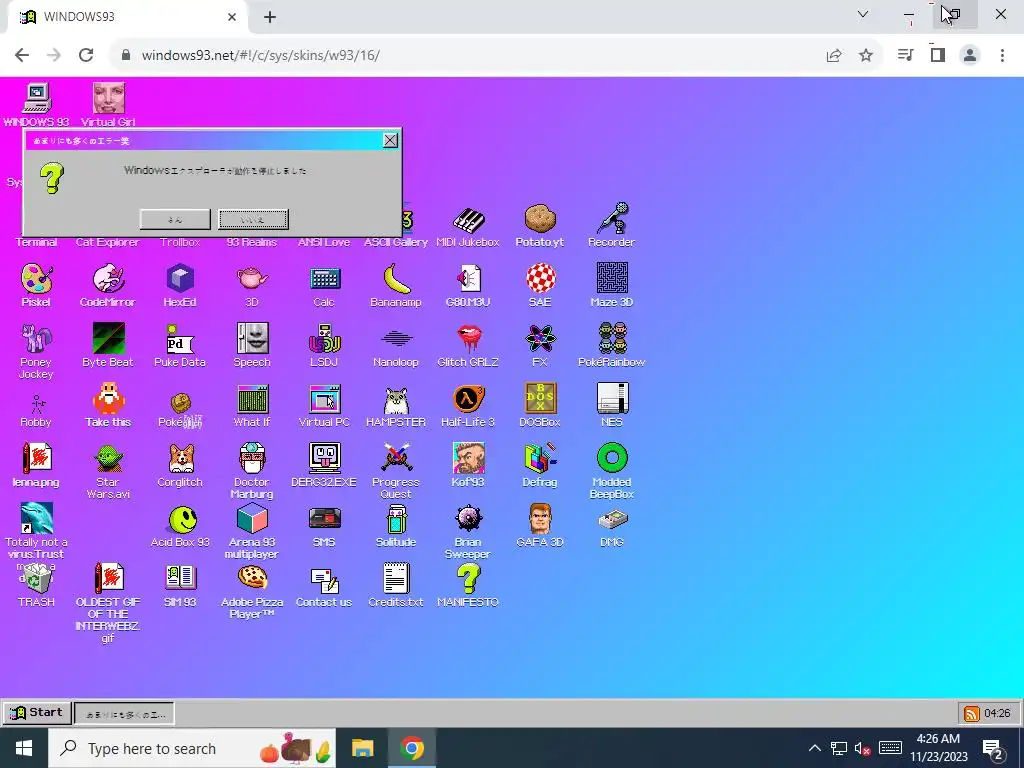Select the error dialog taskbar entry
Image resolution: width=1024 pixels, height=768 pixels.
tap(124, 714)
